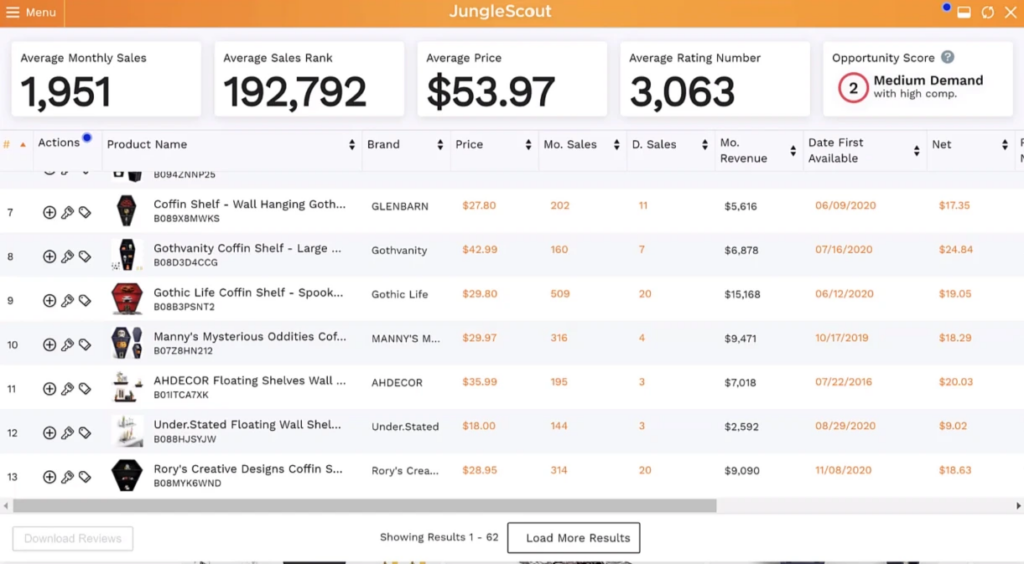The height and width of the screenshot is (564, 1024).
Task: Click the keyword tool icon for Rory's row
Action: coord(67,477)
